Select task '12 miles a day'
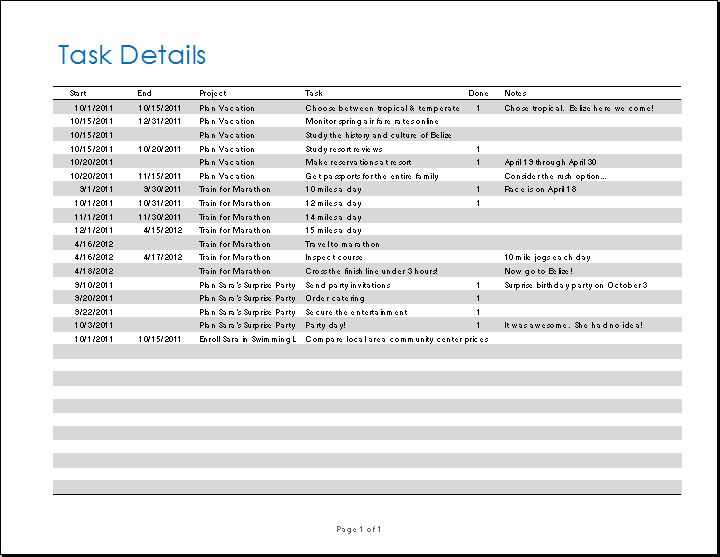 click(x=333, y=203)
